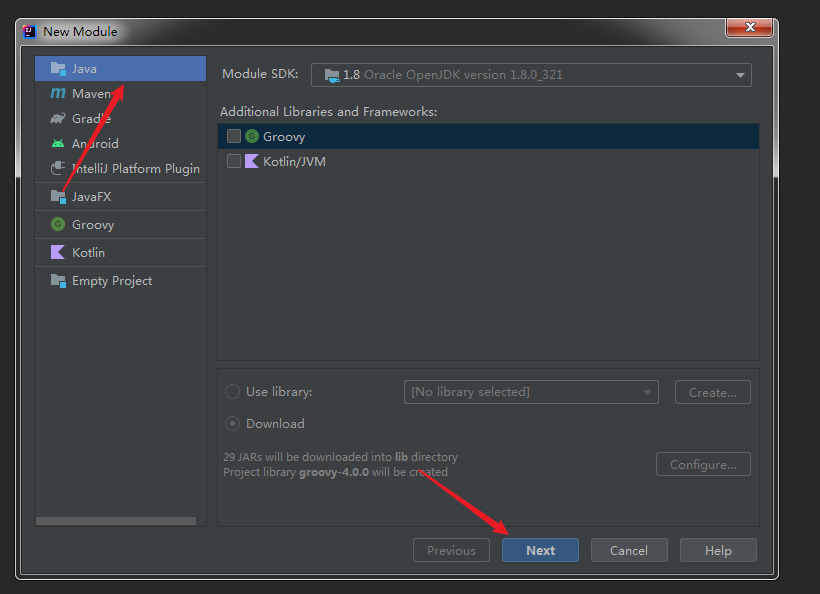This screenshot has width=820, height=594.
Task: Click the green Groovy icon in the sidebar
Action: pyautogui.click(x=58, y=224)
